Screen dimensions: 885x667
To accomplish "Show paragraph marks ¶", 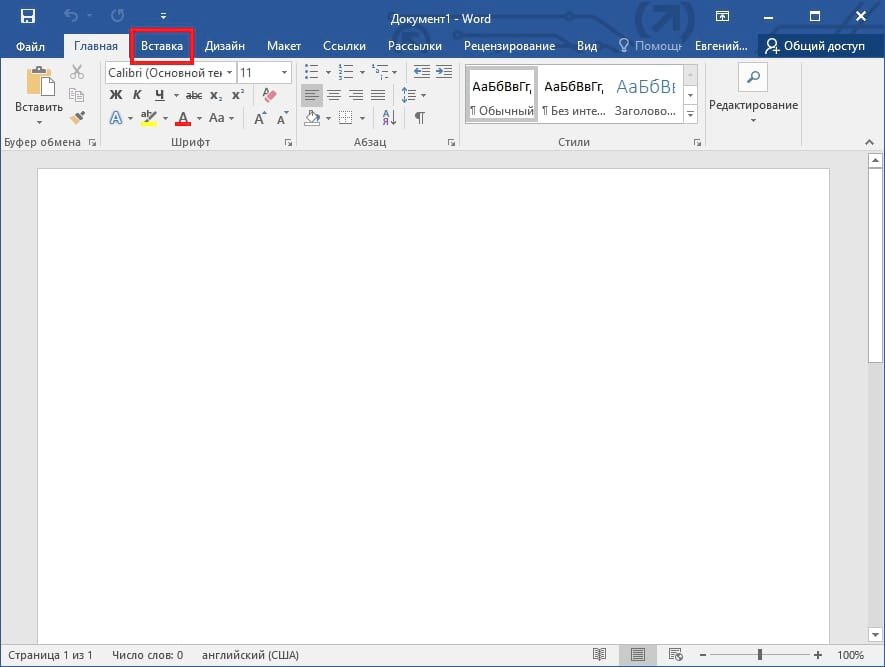I will [x=419, y=118].
